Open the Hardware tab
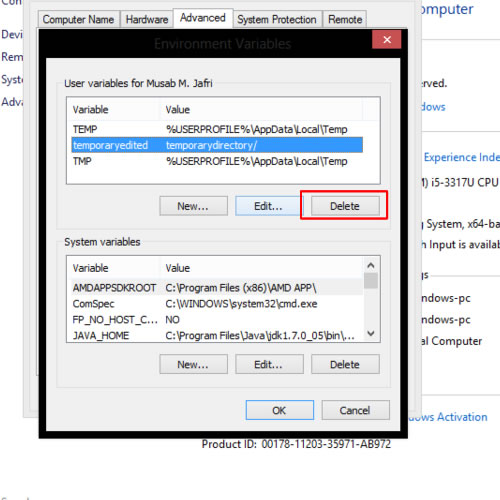The image size is (500, 500). (147, 19)
